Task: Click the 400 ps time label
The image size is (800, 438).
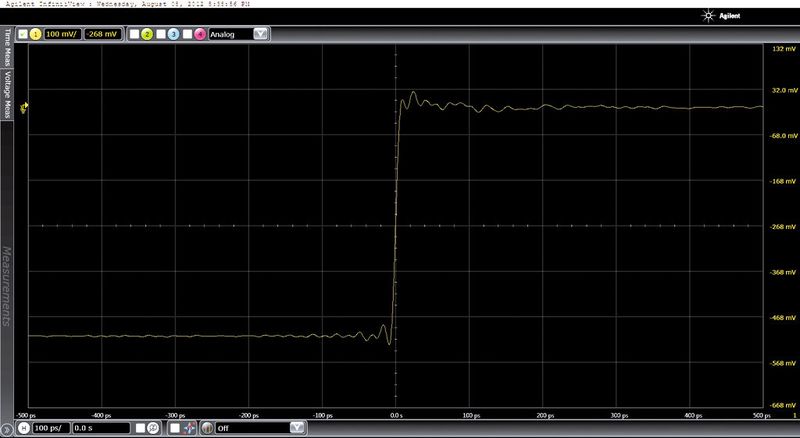Action: tap(692, 416)
